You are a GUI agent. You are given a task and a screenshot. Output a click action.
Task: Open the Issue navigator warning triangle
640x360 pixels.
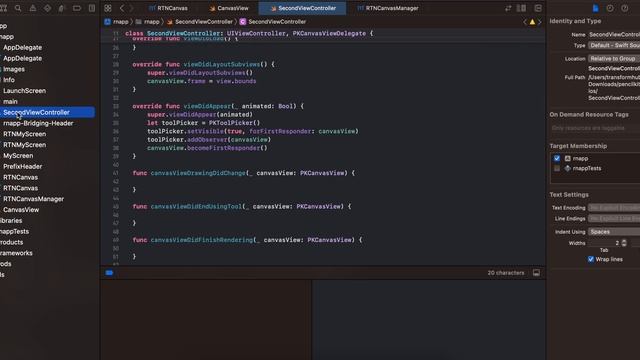point(33,8)
